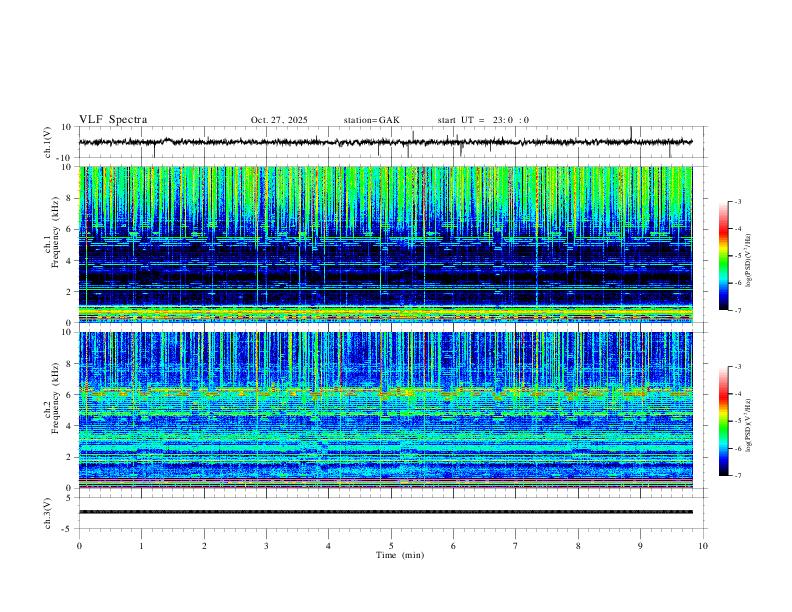Image resolution: width=792 pixels, height=612 pixels.
Task: Click the ch.1 spectrogram color bar
Action: click(723, 256)
